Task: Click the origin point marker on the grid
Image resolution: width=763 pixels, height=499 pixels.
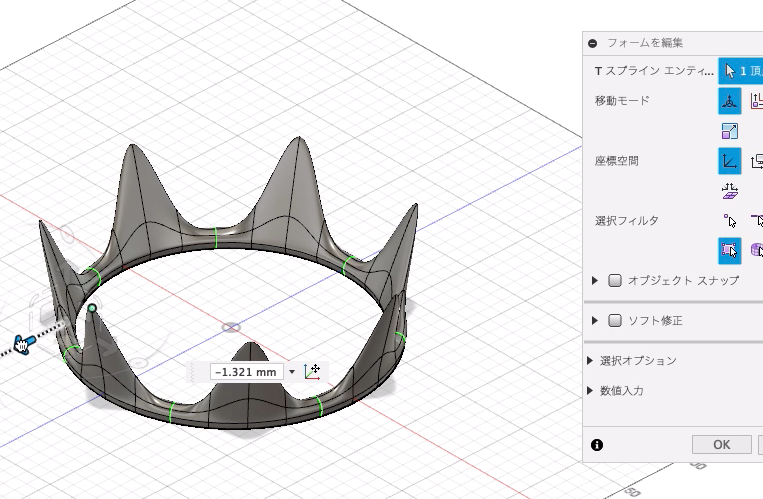Action: pos(231,327)
